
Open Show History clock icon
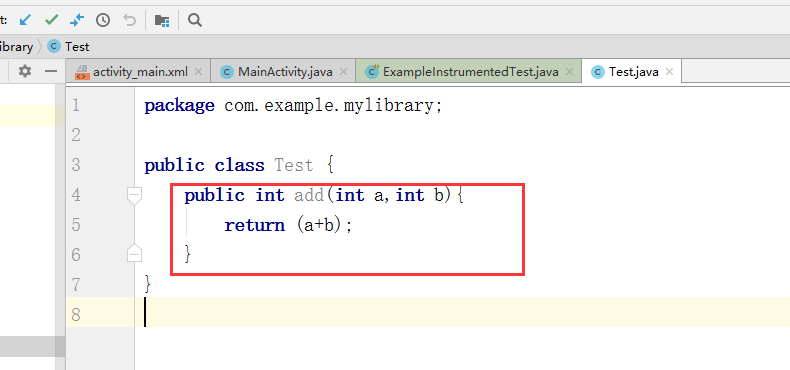pos(103,20)
